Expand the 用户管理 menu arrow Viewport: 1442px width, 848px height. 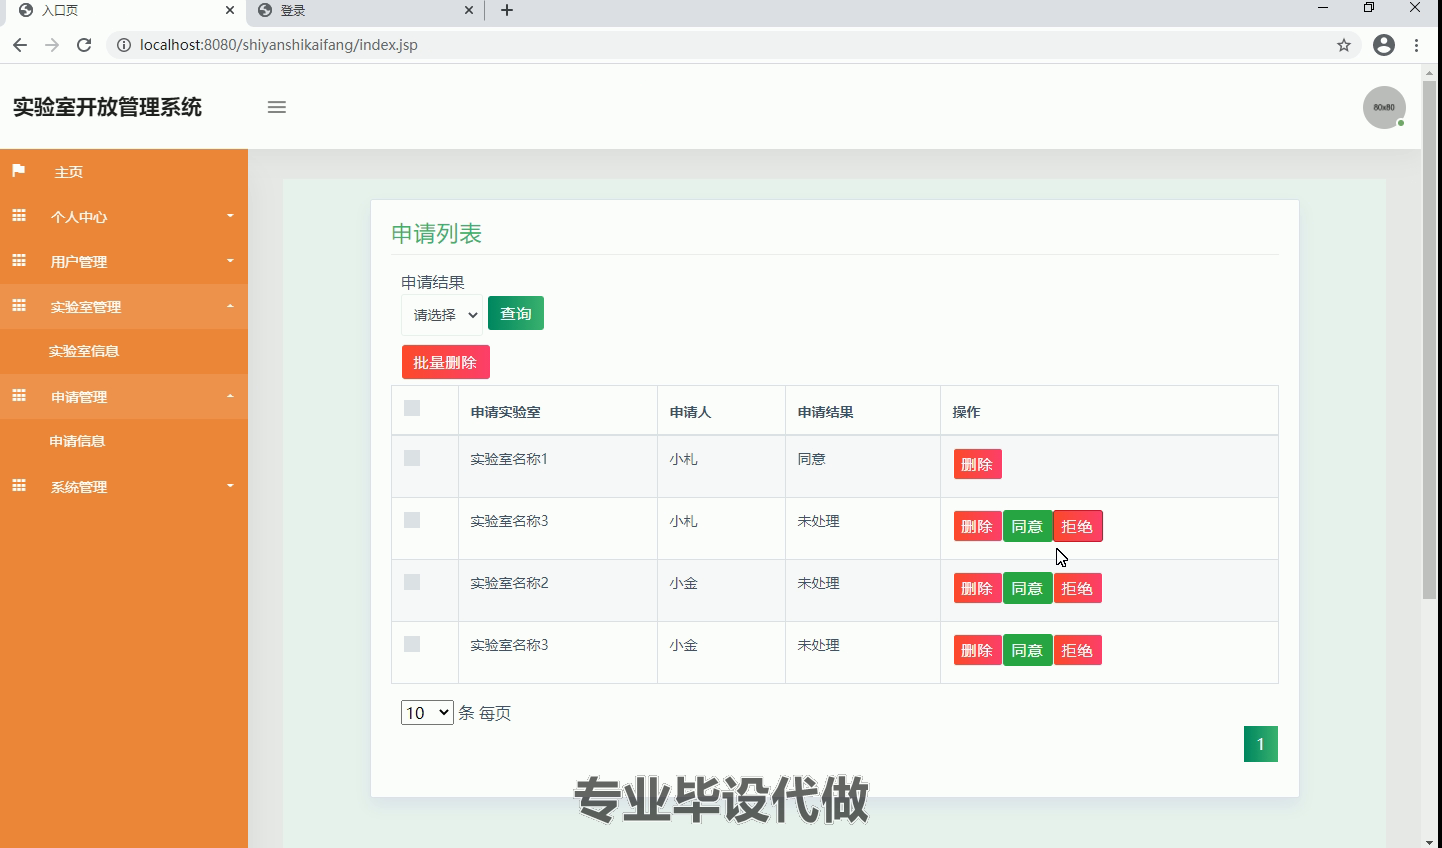pos(230,261)
